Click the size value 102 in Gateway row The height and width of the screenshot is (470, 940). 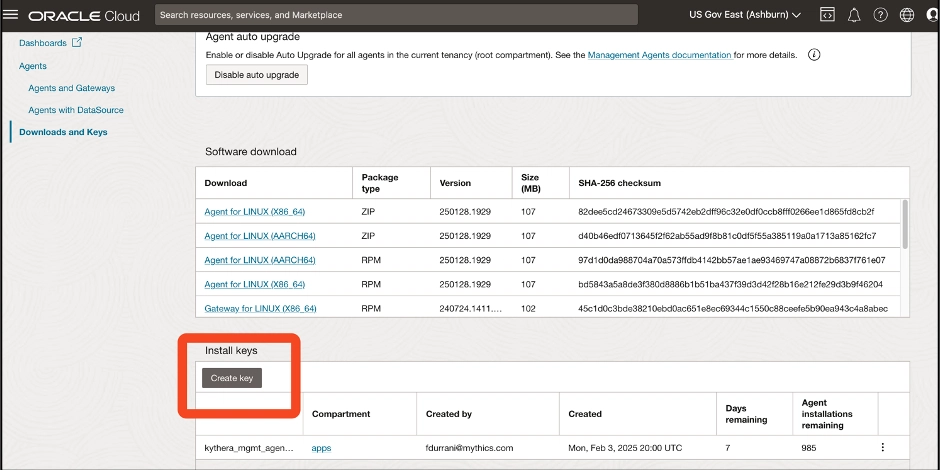pyautogui.click(x=529, y=309)
